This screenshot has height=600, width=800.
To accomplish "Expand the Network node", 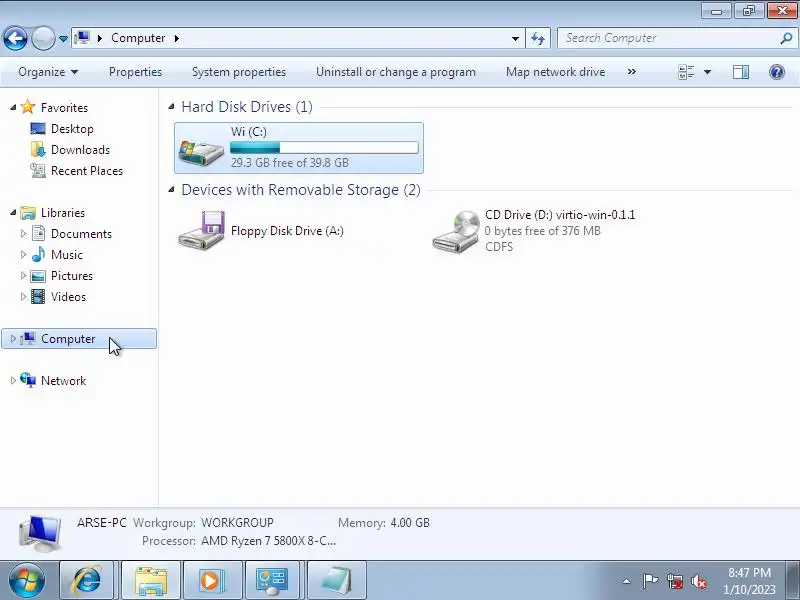I will coord(13,380).
